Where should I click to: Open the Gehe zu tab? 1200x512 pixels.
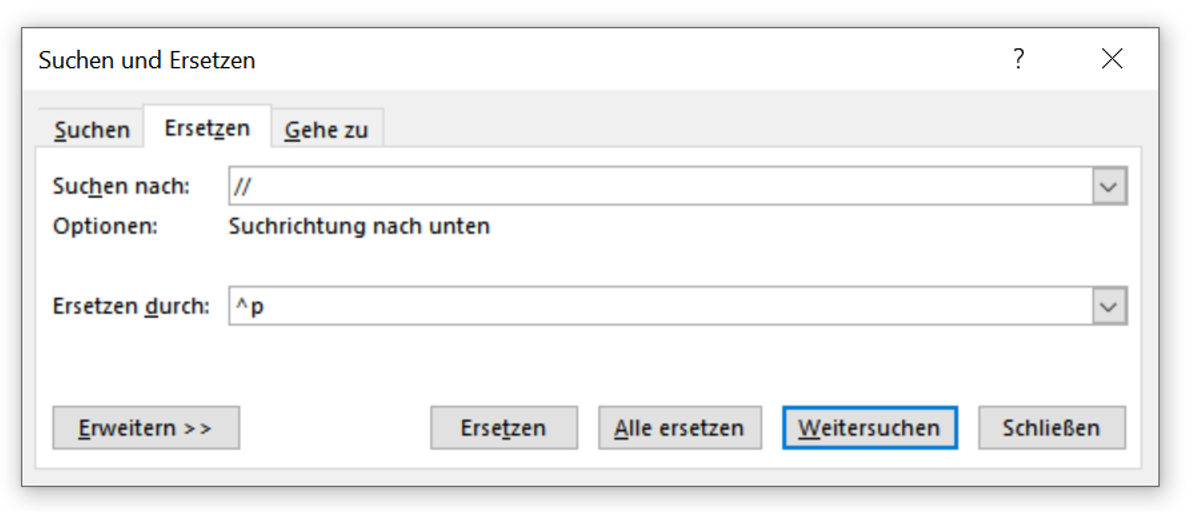(326, 130)
